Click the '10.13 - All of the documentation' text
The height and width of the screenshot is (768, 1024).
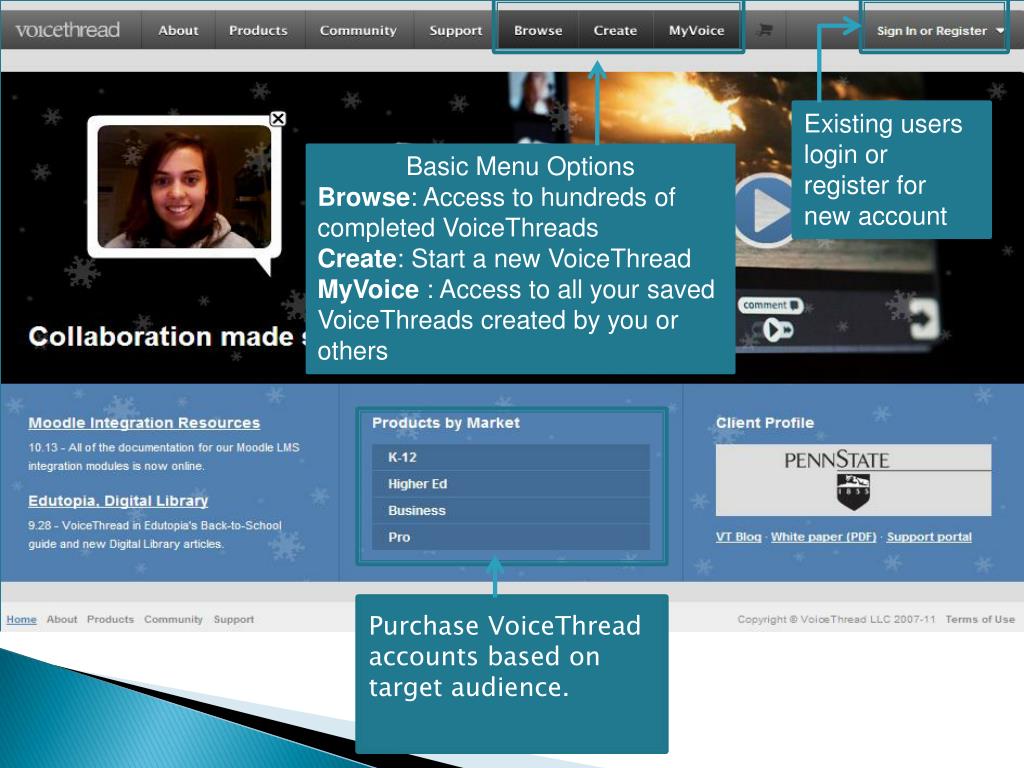pos(164,456)
